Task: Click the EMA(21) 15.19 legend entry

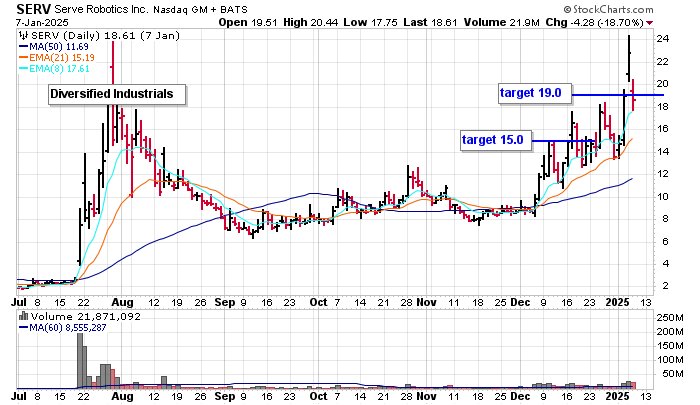Action: coord(57,58)
